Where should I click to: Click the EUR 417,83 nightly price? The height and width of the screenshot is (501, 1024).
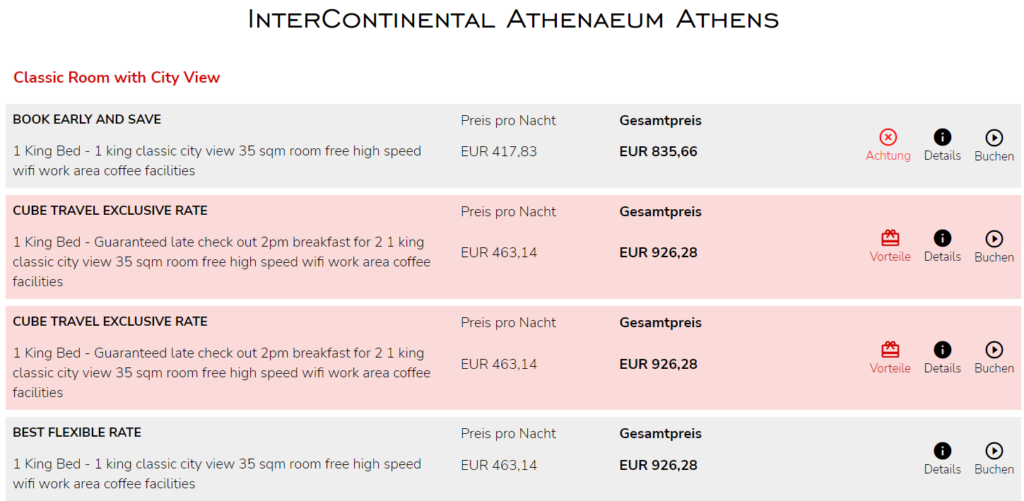pos(499,152)
